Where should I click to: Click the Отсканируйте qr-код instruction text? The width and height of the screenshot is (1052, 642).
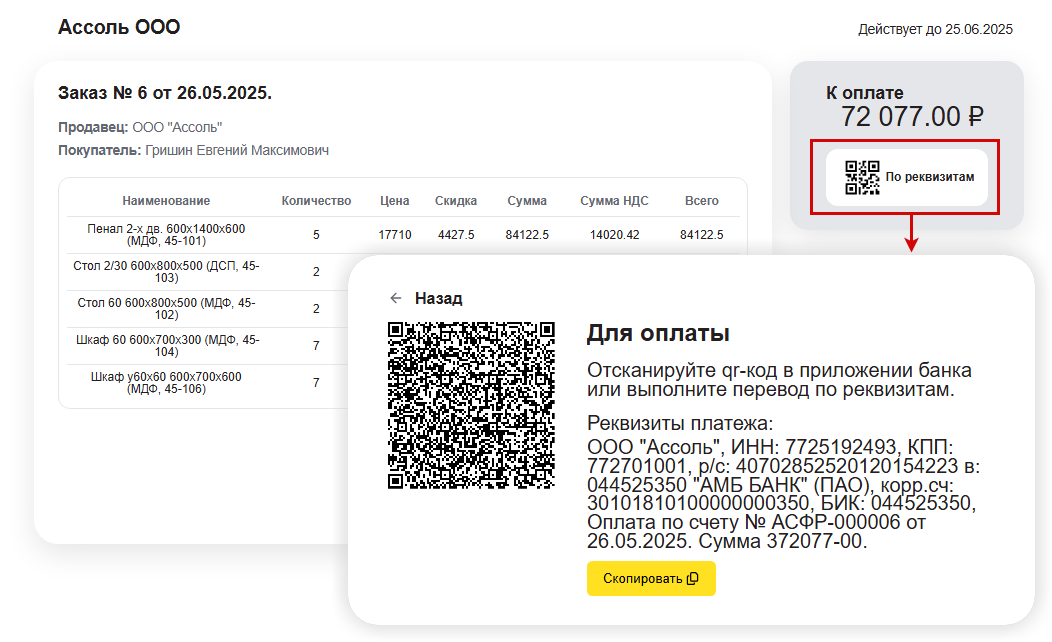[779, 380]
